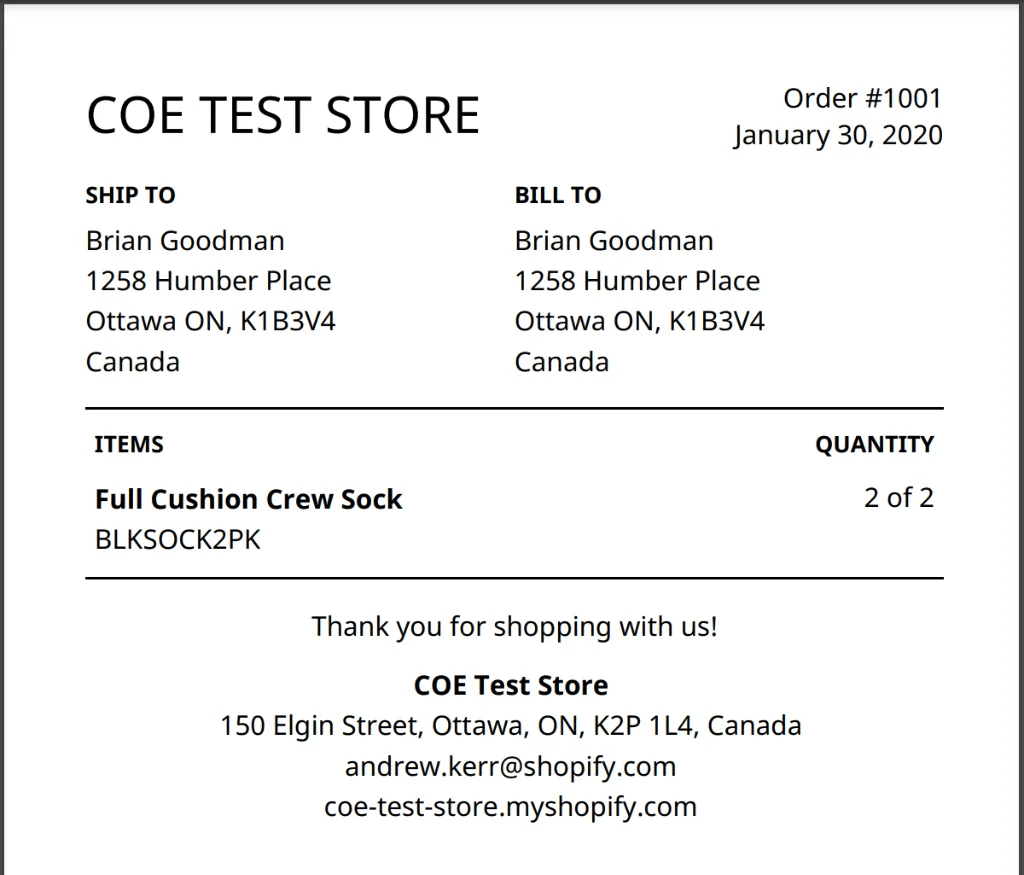The width and height of the screenshot is (1024, 875).
Task: Click the COE TEST STORE heading
Action: pyautogui.click(x=283, y=116)
